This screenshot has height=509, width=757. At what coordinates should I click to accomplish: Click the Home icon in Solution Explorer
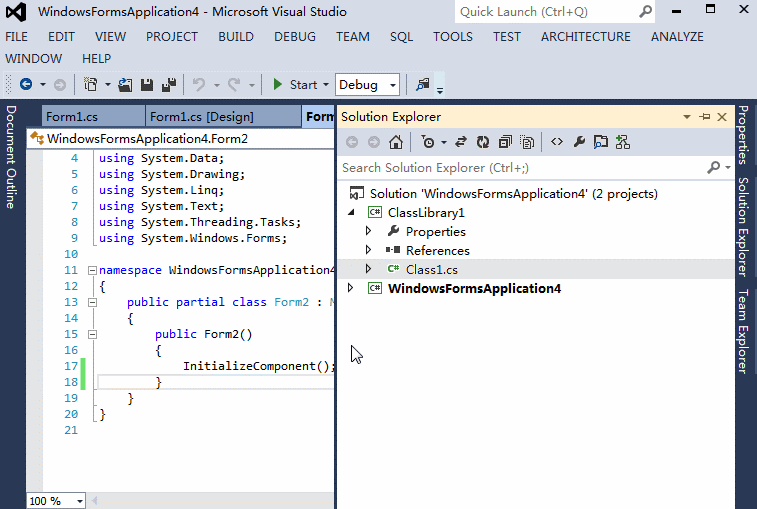396,142
